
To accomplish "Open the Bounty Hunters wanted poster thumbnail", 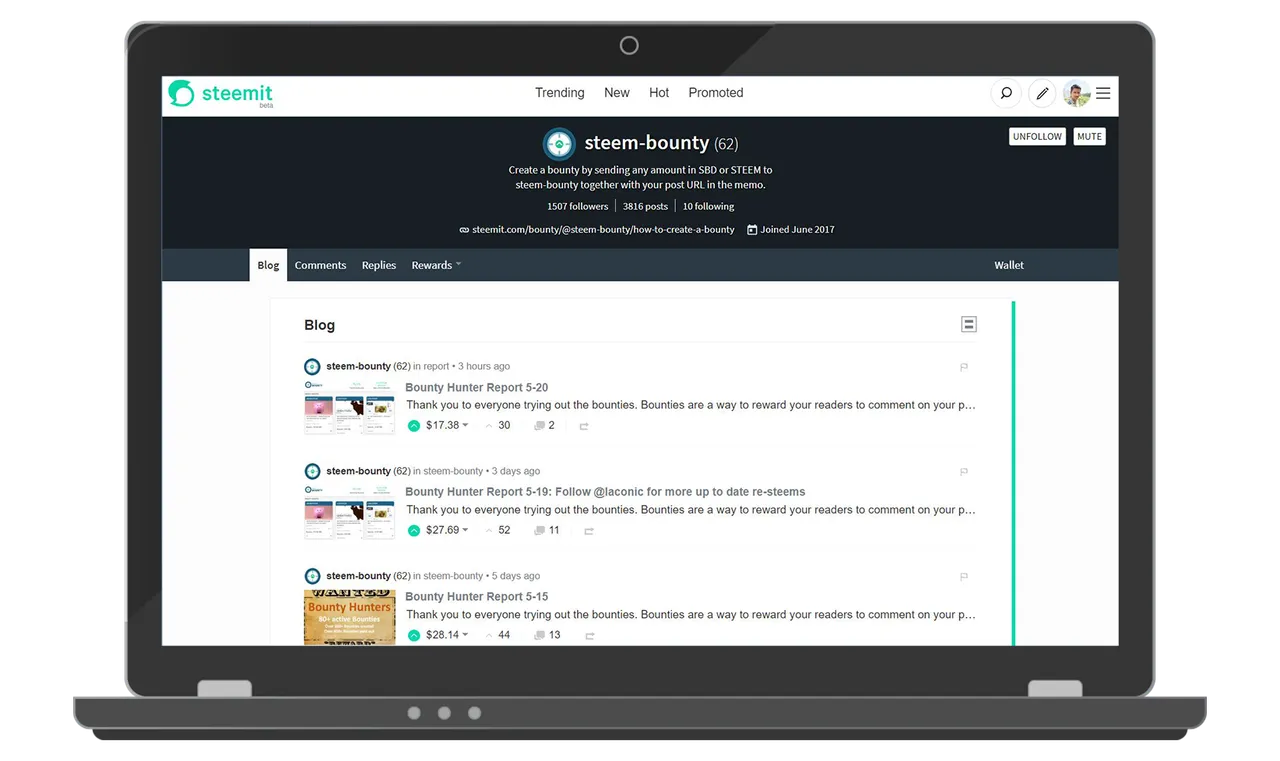I will [x=349, y=618].
